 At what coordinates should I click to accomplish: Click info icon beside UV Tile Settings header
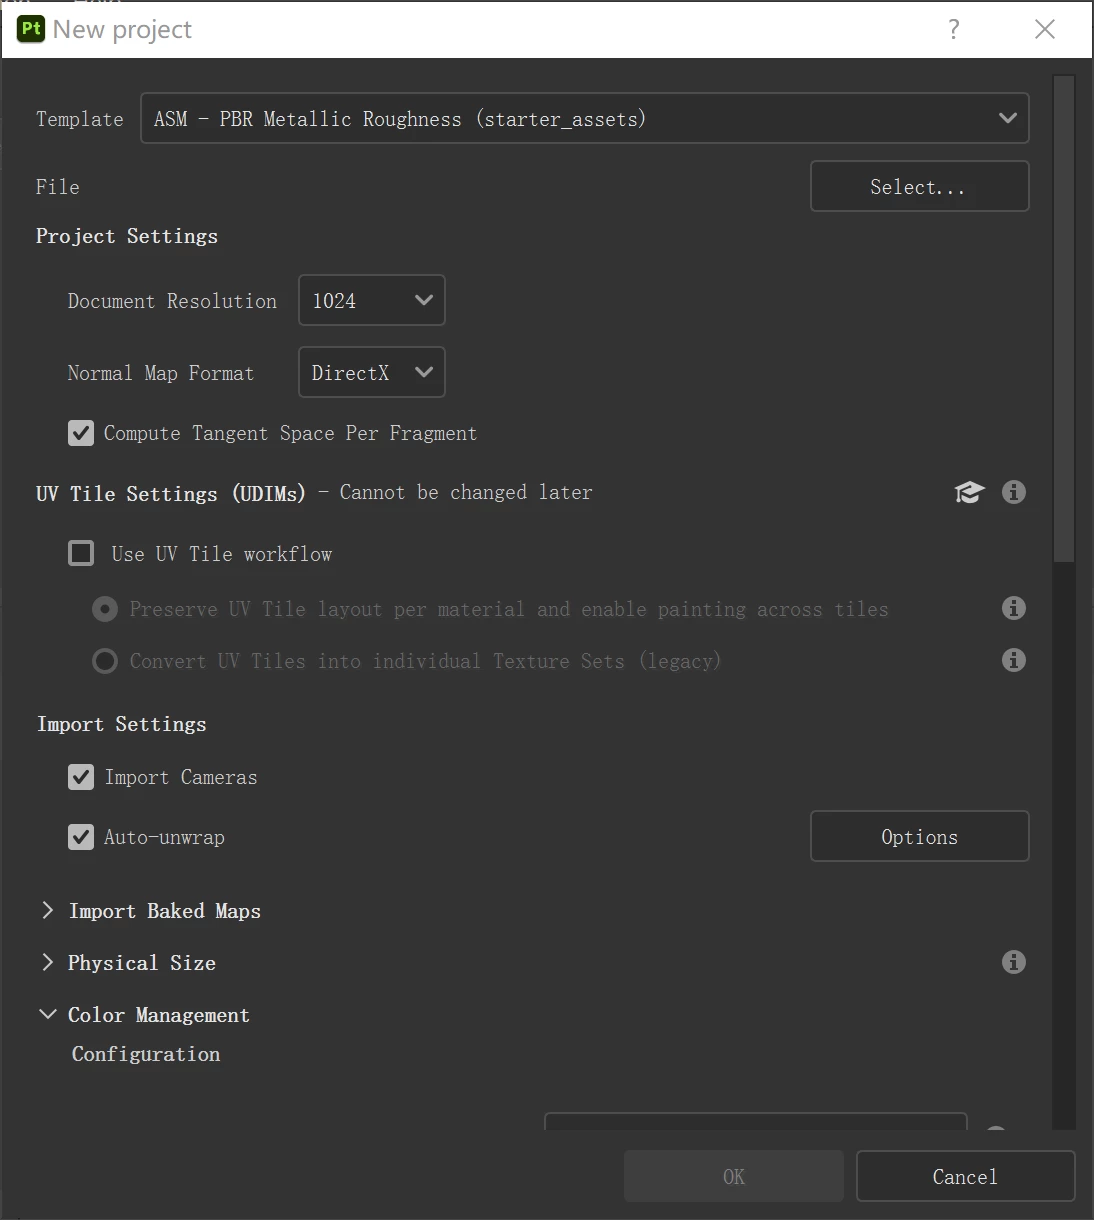tap(1014, 492)
